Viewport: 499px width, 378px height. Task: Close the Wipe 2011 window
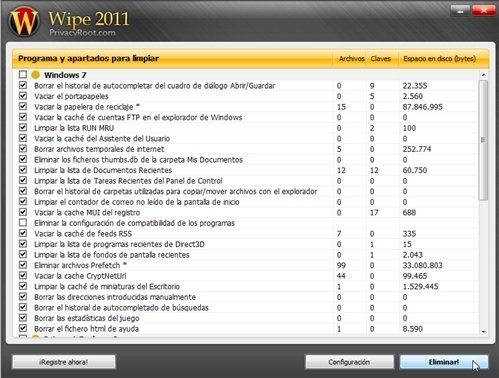[x=483, y=11]
